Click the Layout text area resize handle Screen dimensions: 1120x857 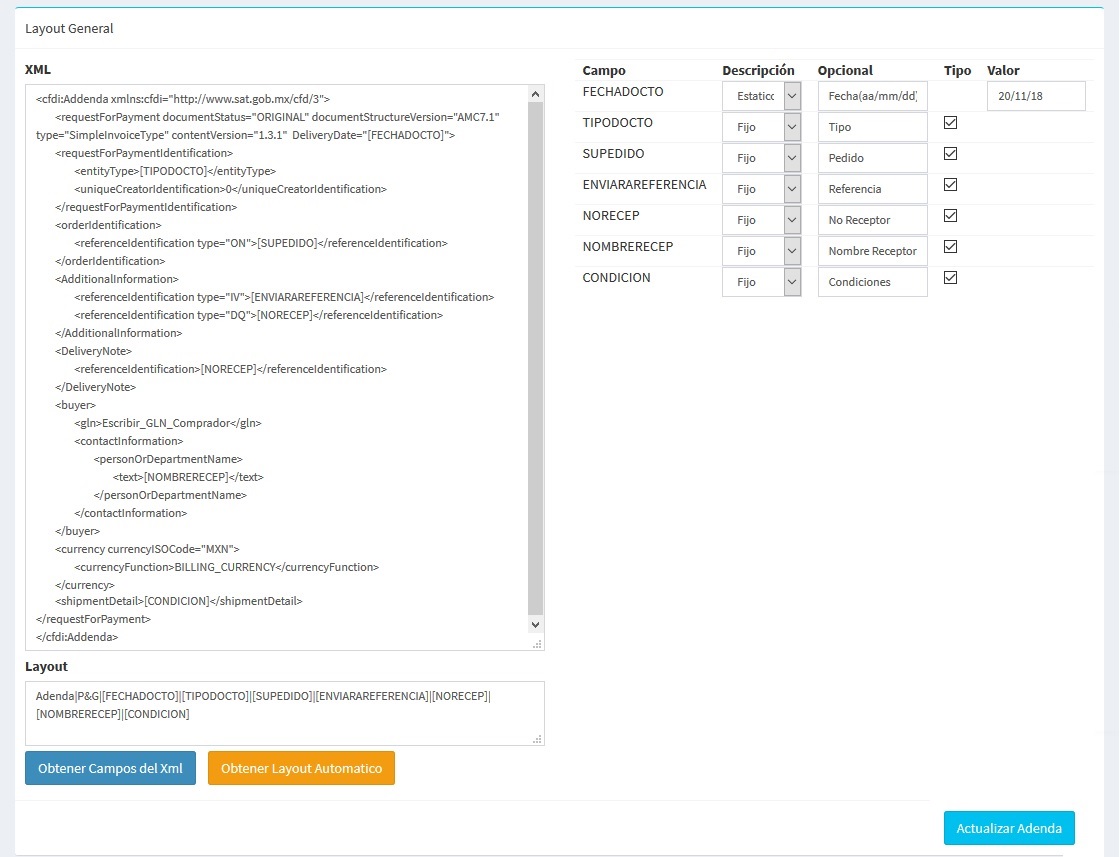pos(537,739)
